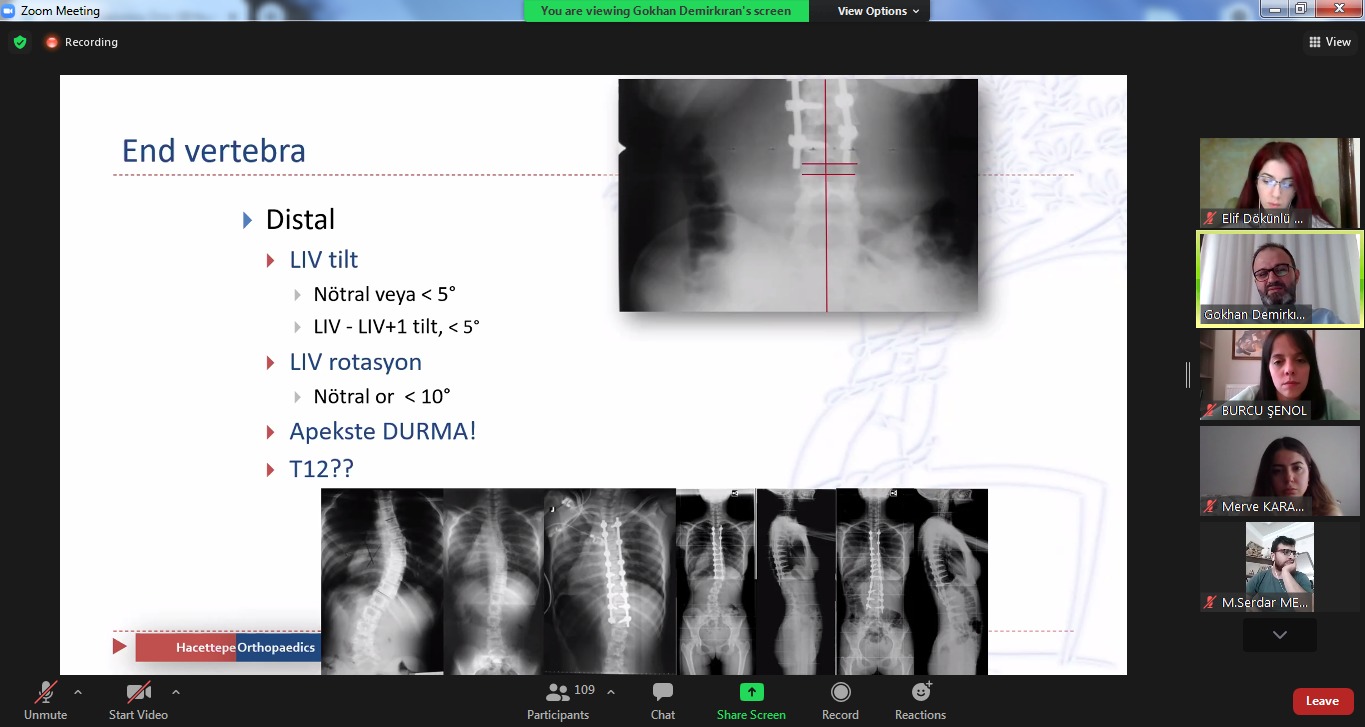
Task: Open the Reactions menu
Action: coord(920,700)
